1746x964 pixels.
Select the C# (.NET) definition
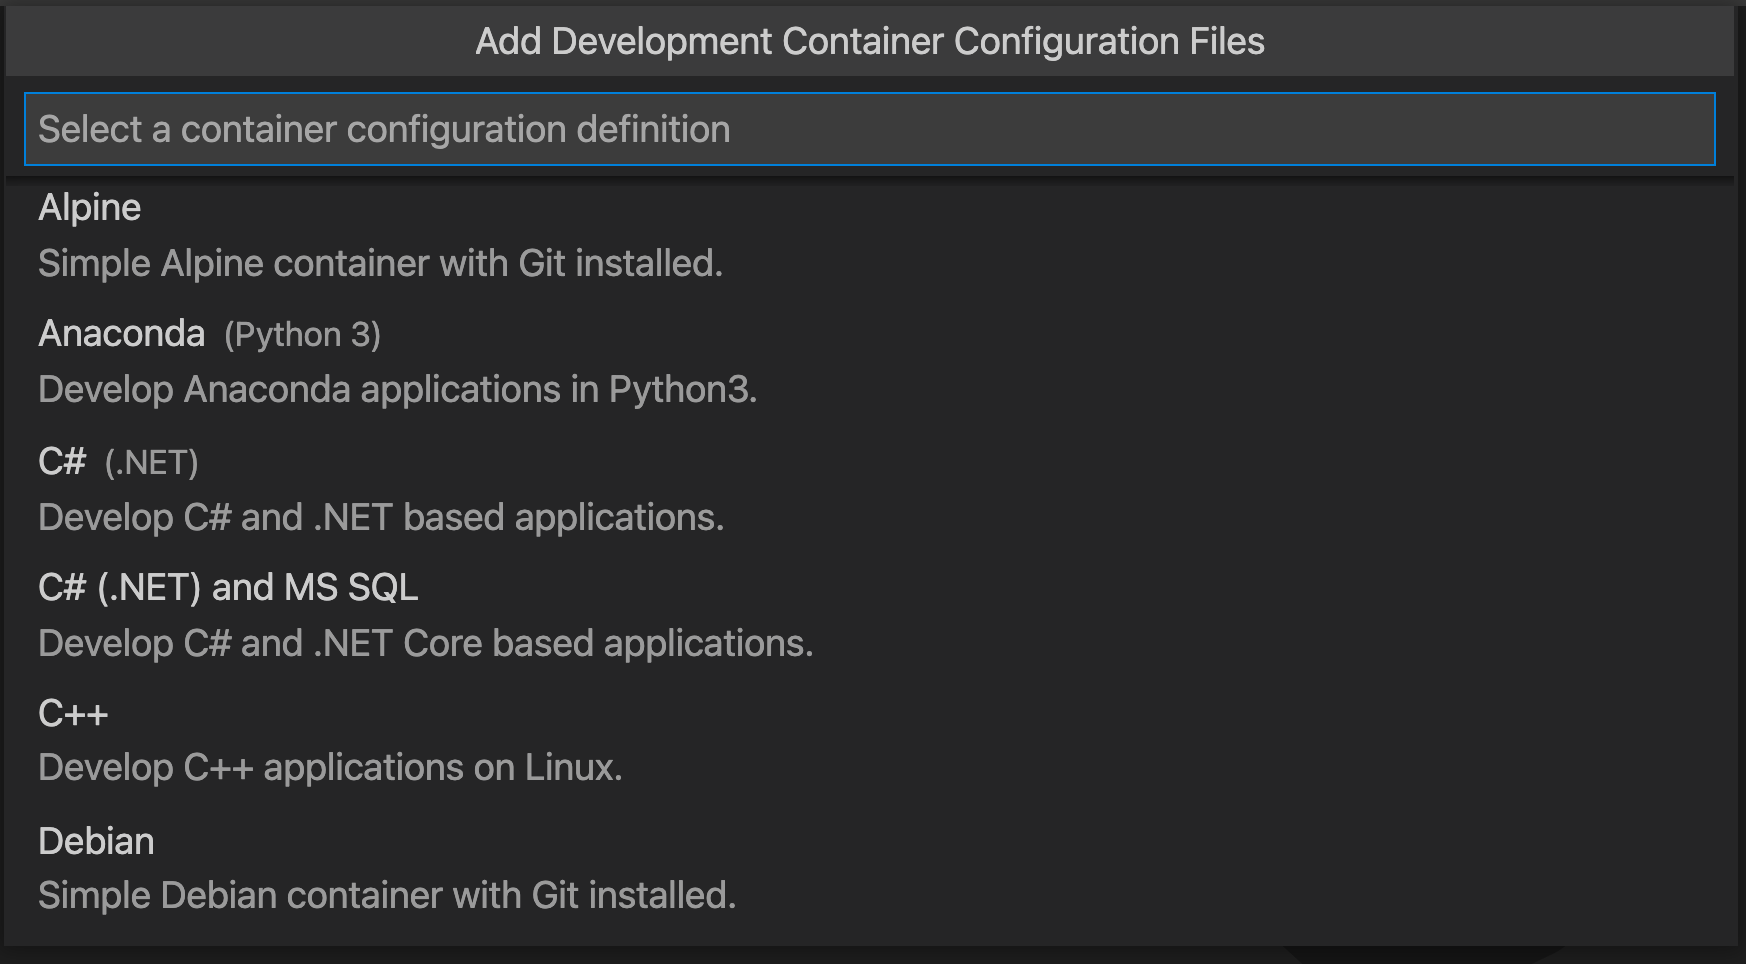(869, 489)
